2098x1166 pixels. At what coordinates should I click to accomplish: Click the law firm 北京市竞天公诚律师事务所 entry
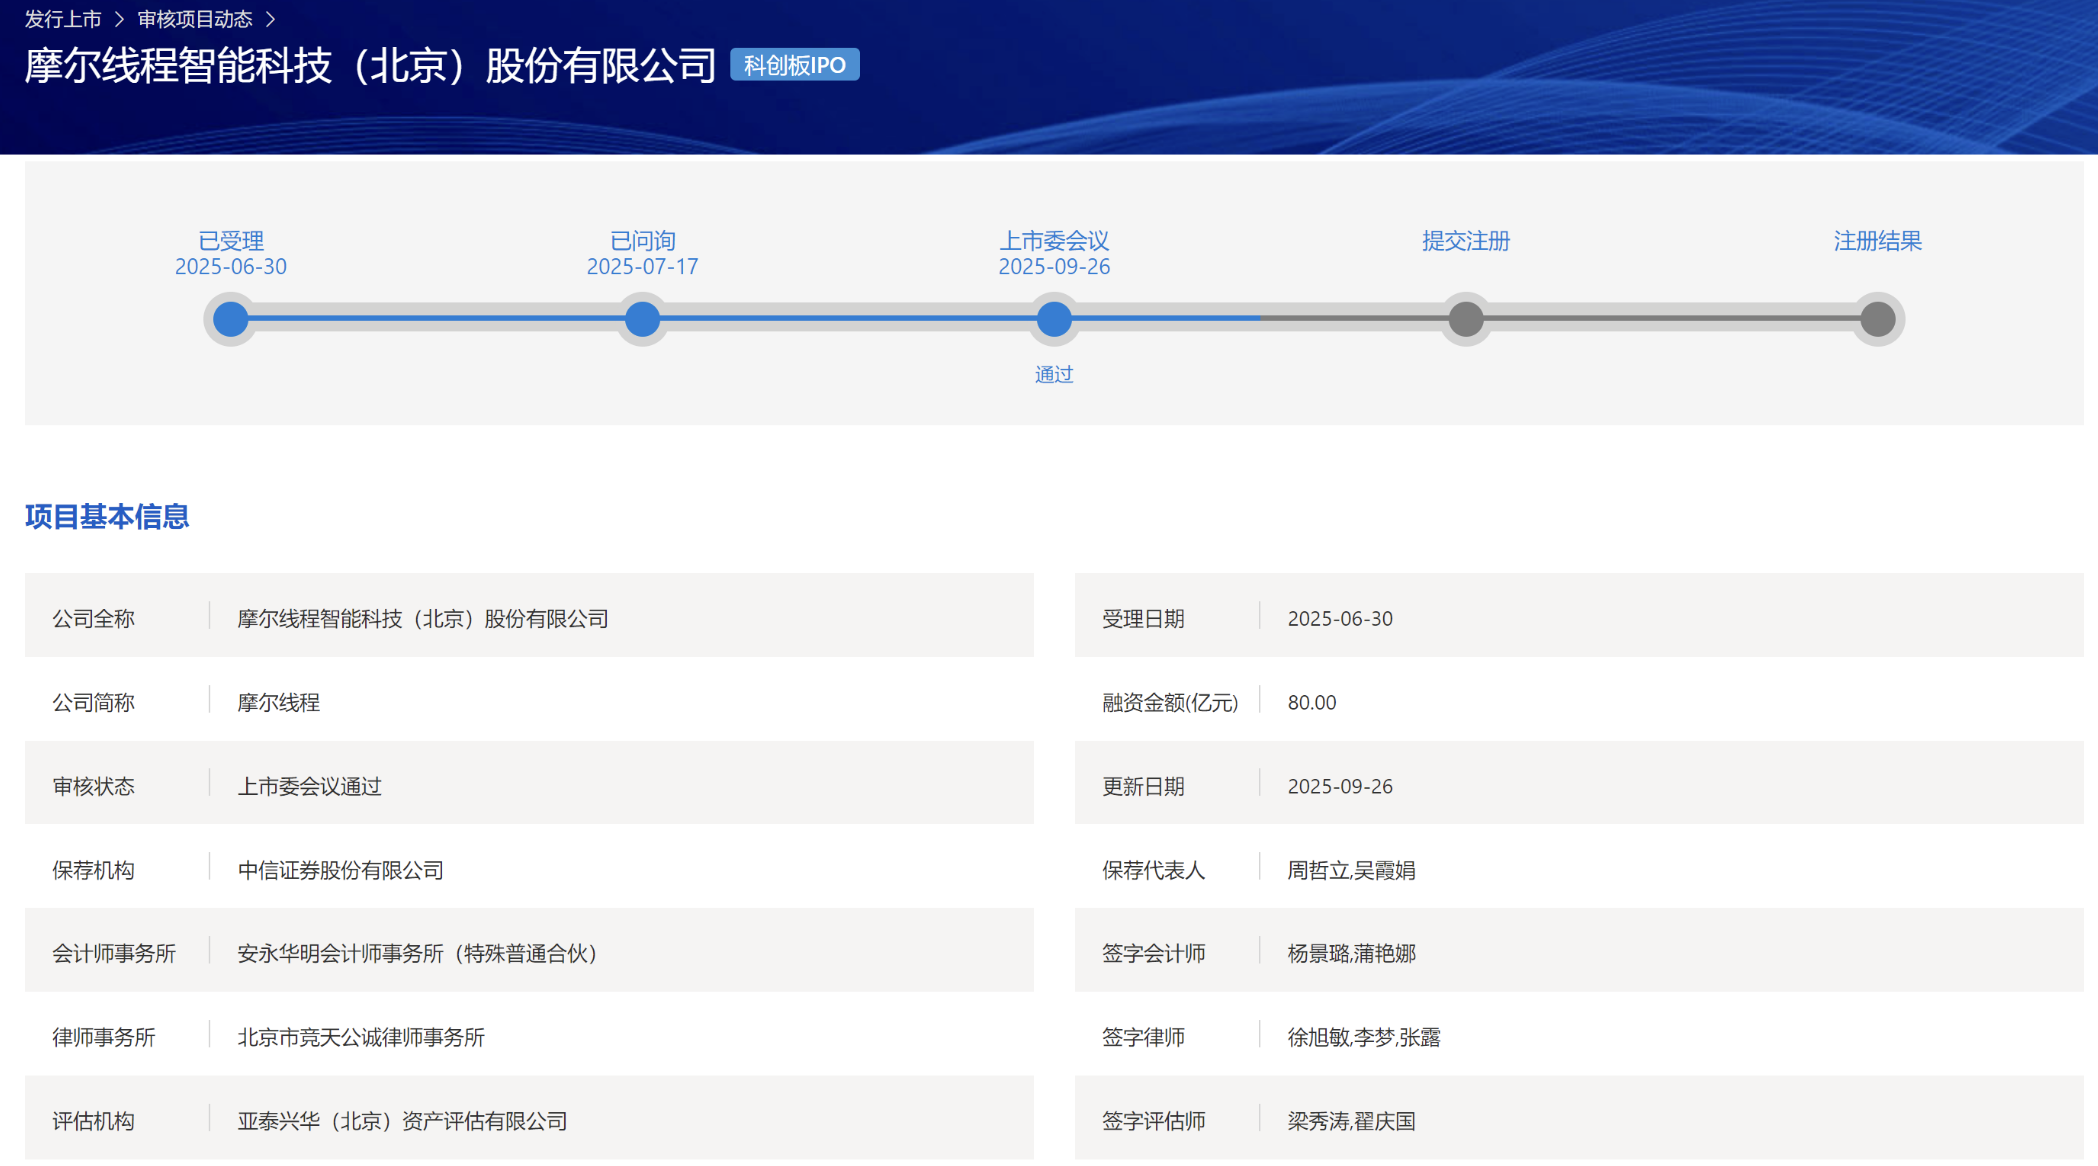(x=361, y=1037)
